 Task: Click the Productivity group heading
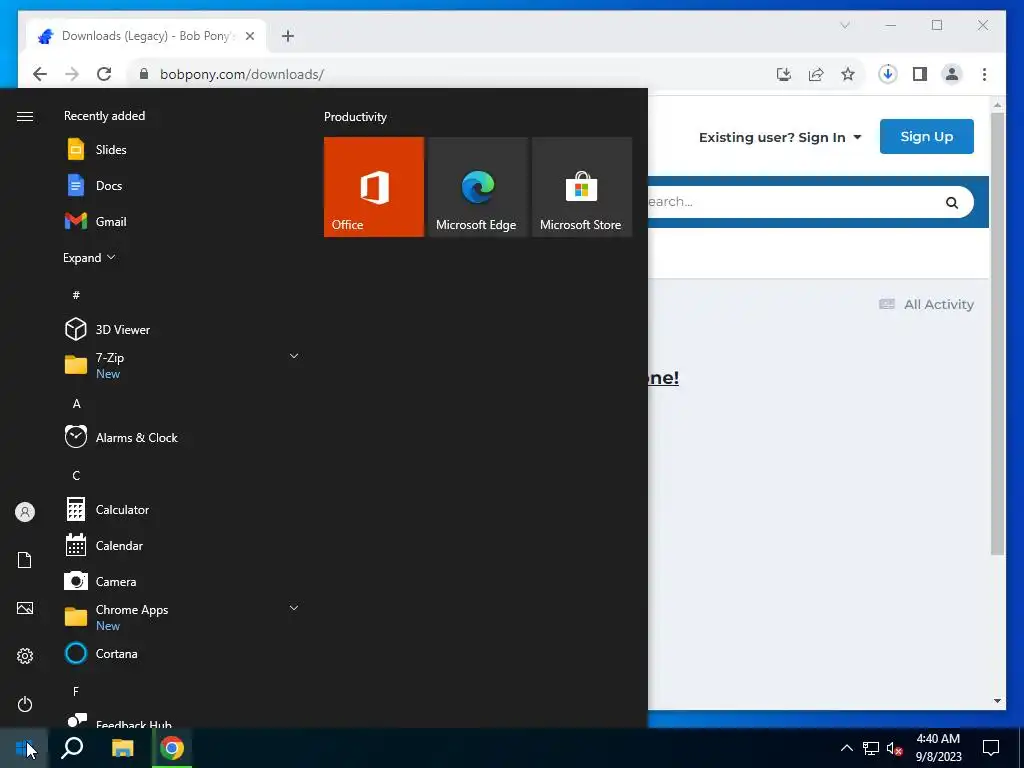tap(355, 117)
